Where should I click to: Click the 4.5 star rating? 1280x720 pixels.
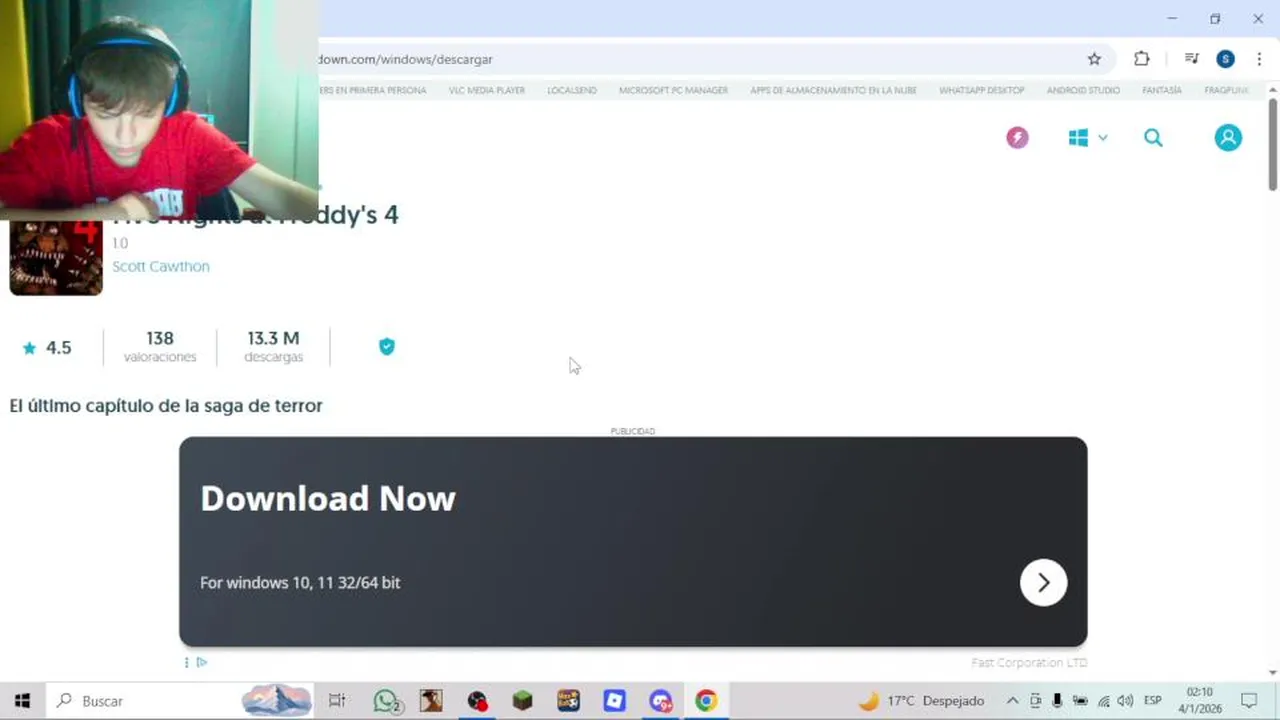[47, 348]
